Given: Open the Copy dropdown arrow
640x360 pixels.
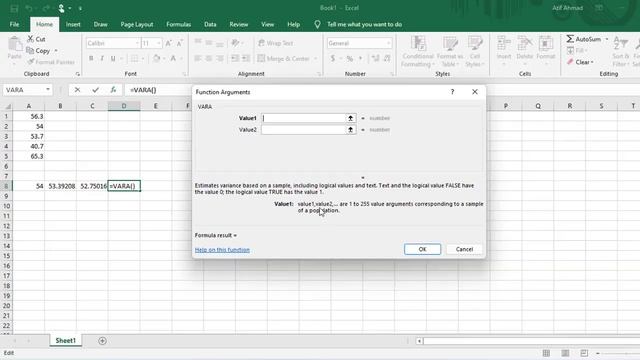Looking at the screenshot, I should (x=56, y=51).
